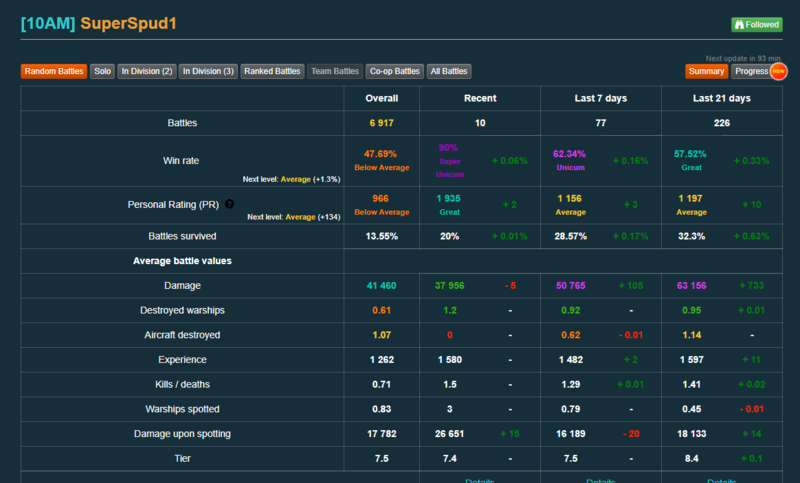
Task: Open Details link under Last 21 days
Action: click(x=721, y=480)
